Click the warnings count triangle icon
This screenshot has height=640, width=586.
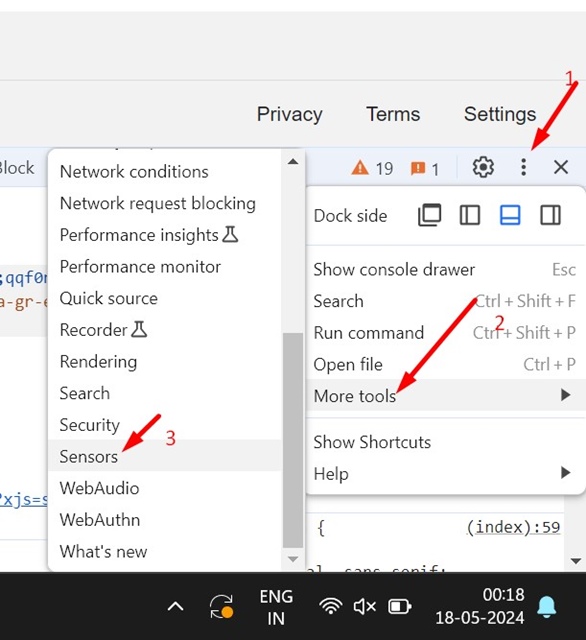[x=360, y=168]
